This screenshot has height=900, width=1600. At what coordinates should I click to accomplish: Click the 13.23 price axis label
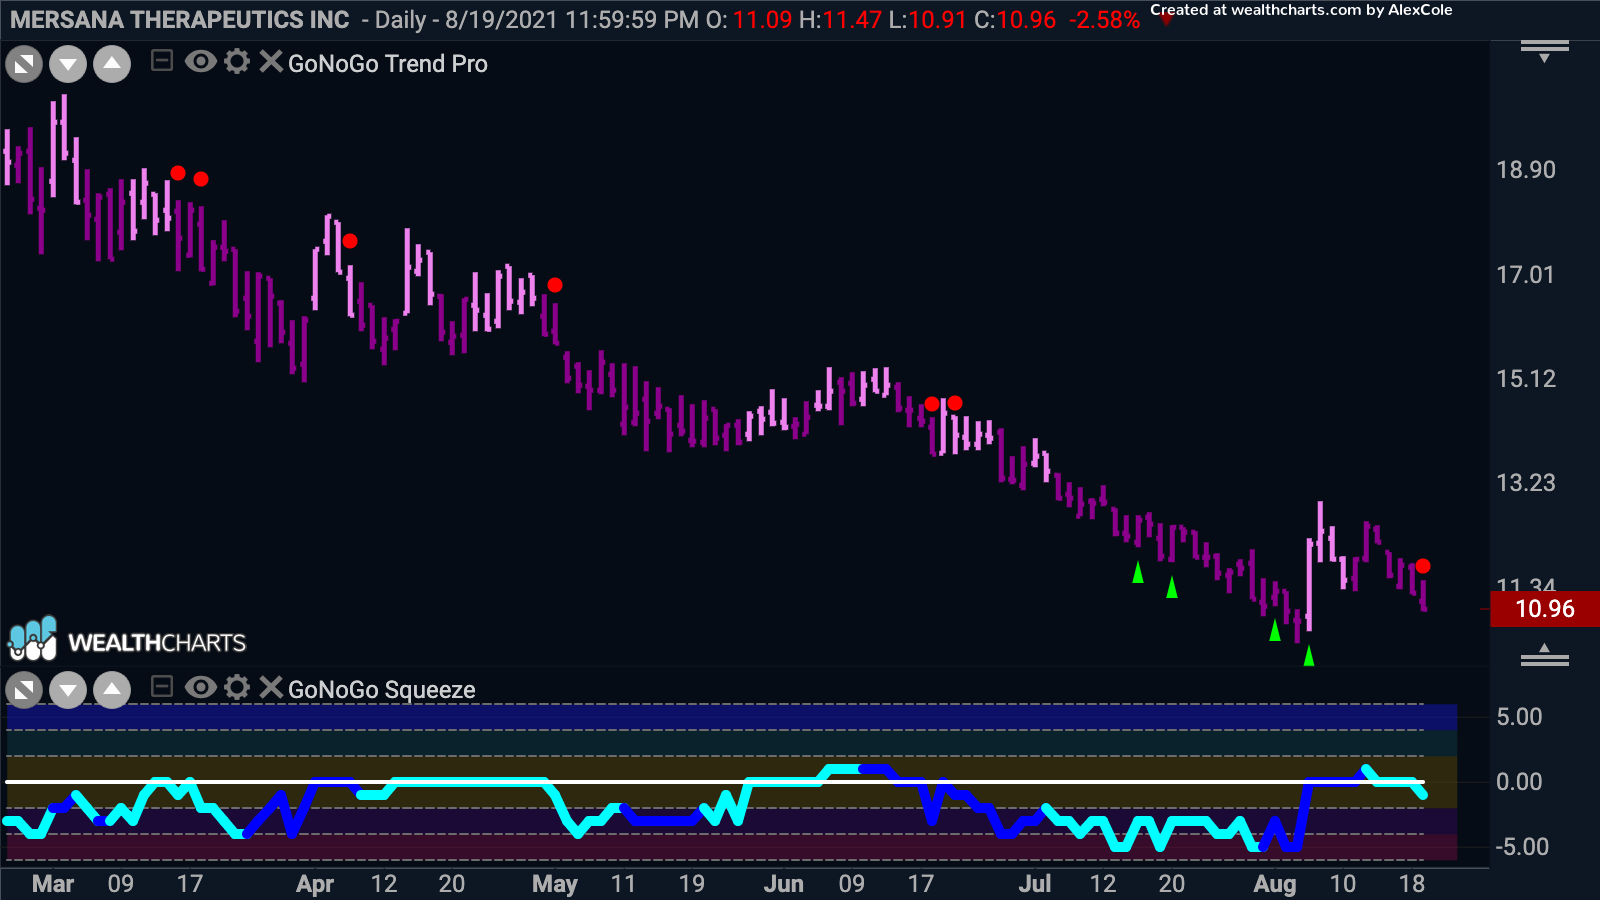1526,483
